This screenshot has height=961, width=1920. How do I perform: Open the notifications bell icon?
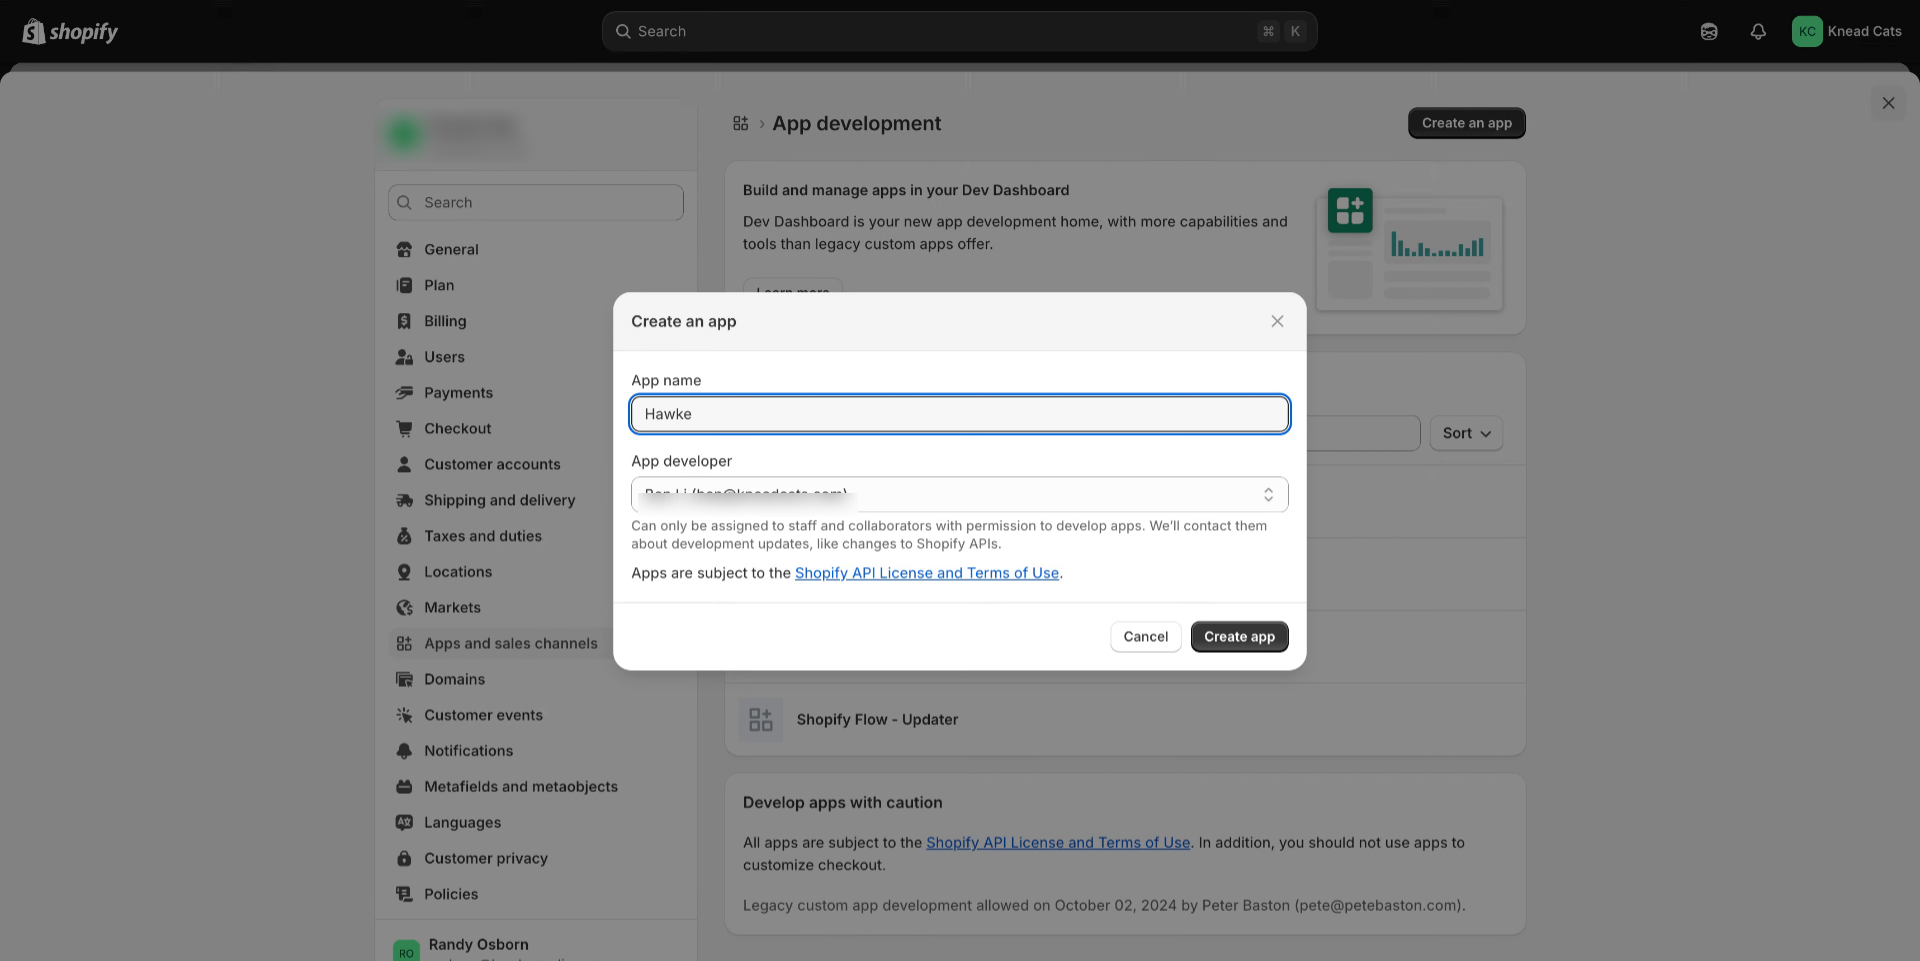(1758, 32)
